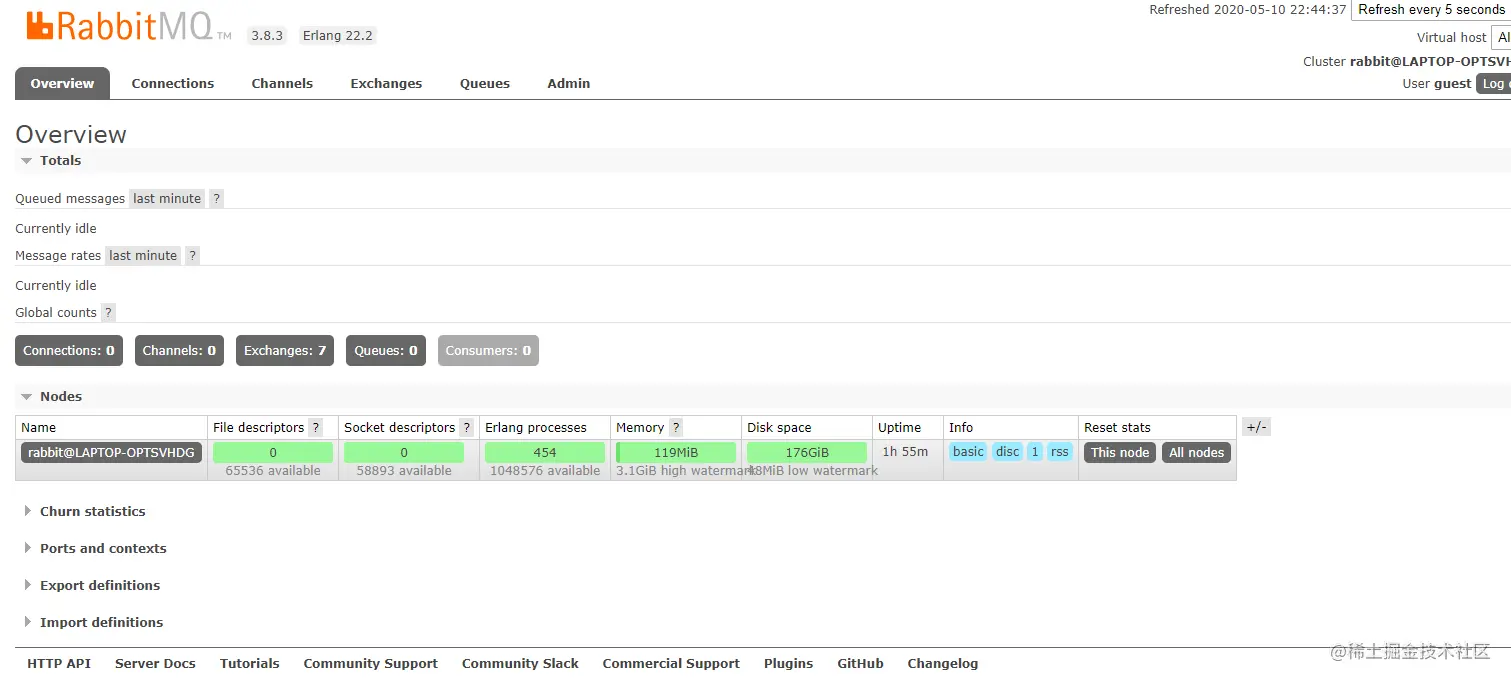
Task: Click the 1048576 available text
Action: click(x=545, y=470)
